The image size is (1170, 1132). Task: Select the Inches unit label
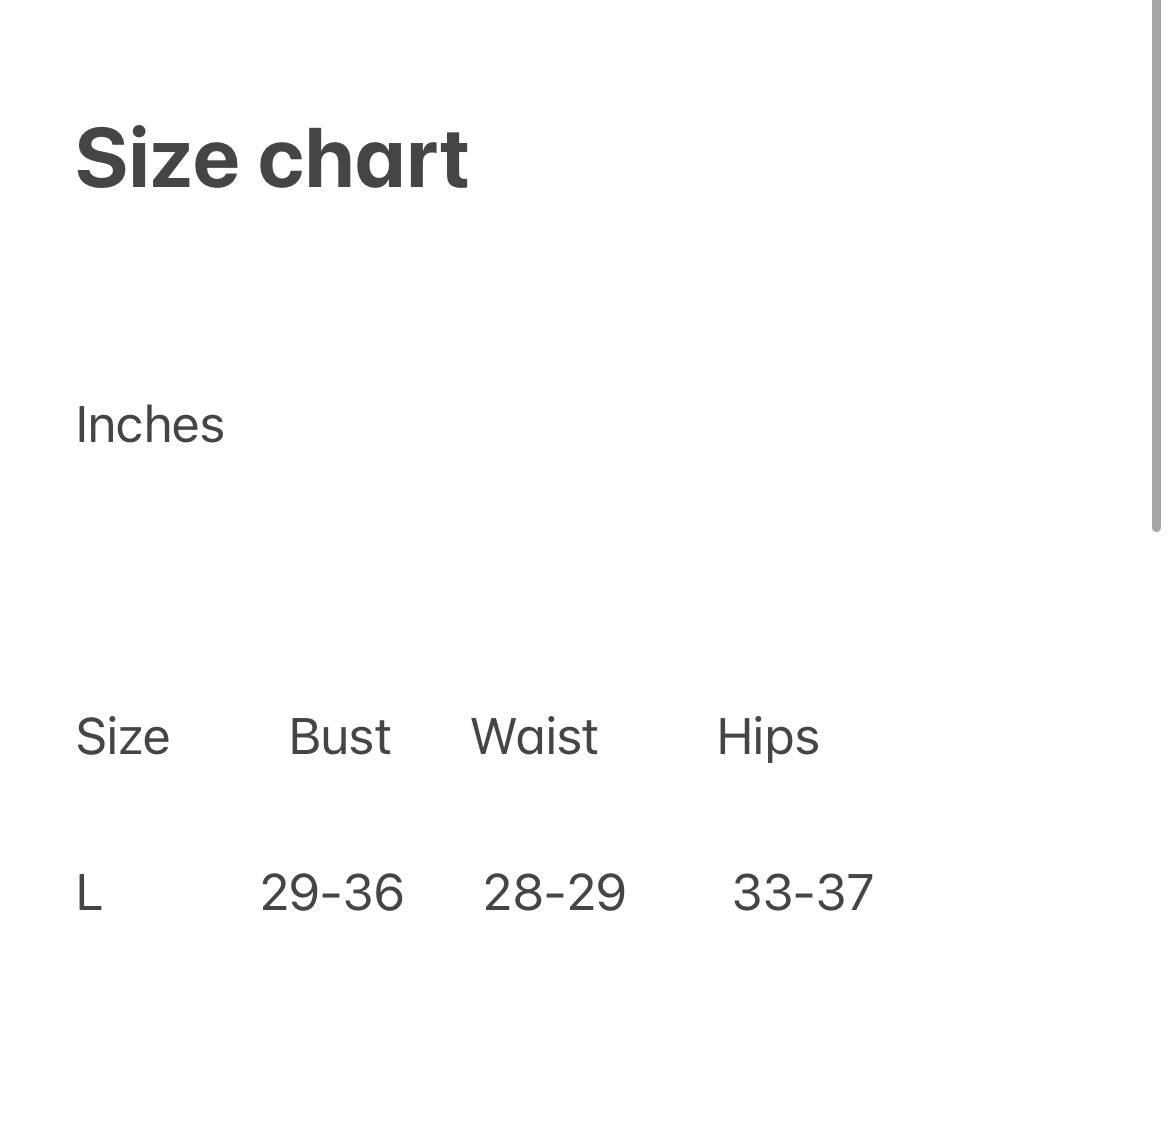point(150,425)
